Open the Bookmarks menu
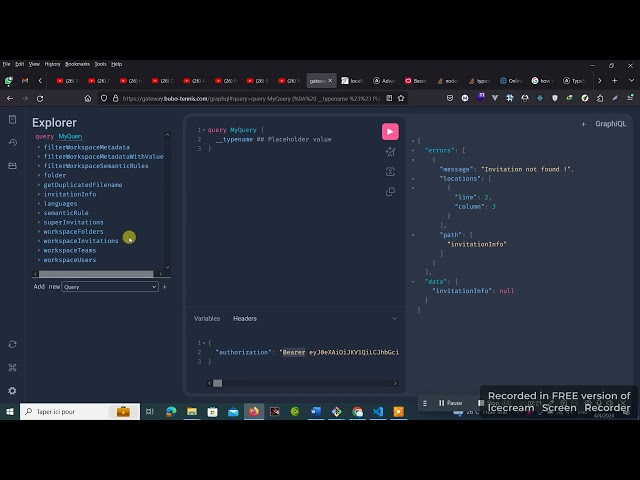 pos(77,64)
